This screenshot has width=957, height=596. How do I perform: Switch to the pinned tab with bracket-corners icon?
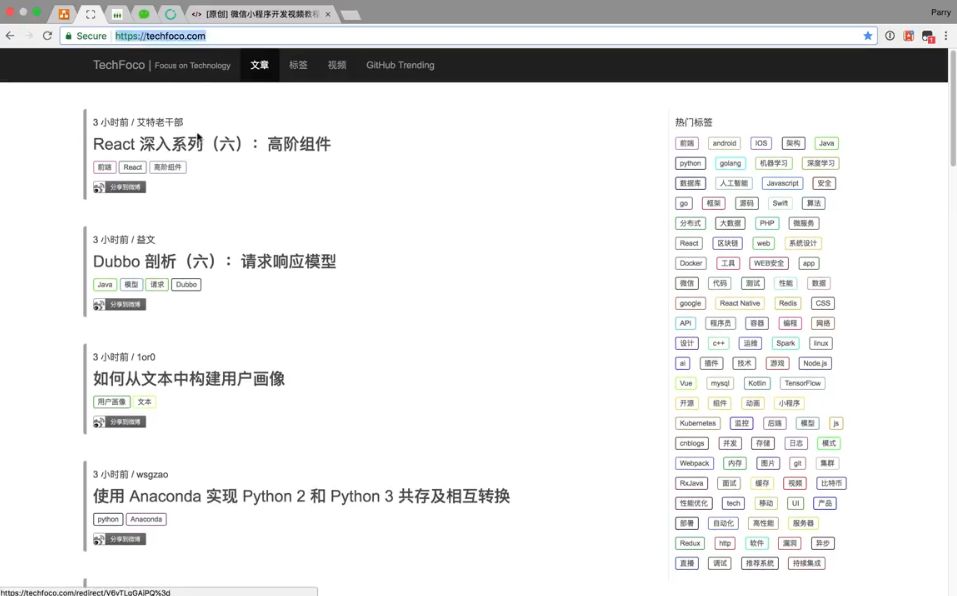pos(90,14)
